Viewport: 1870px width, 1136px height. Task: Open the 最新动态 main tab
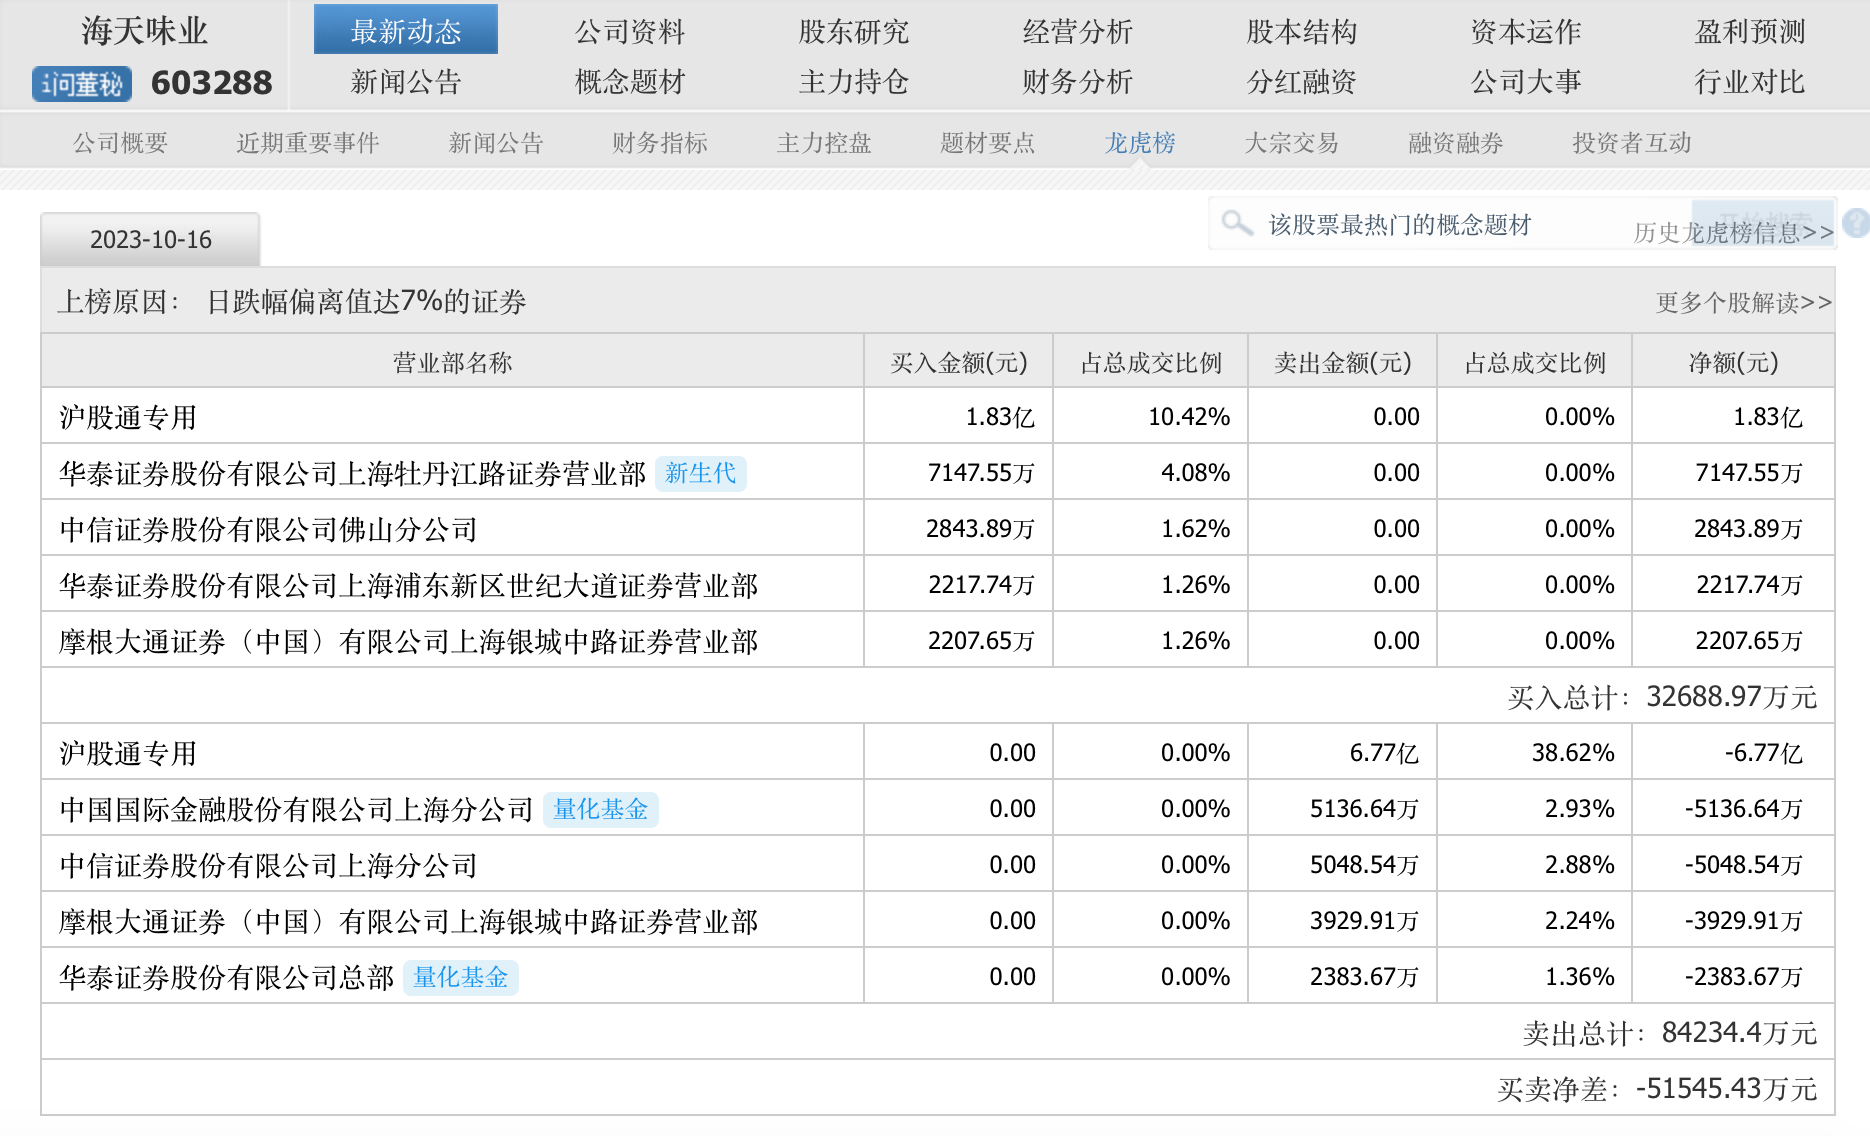[405, 31]
